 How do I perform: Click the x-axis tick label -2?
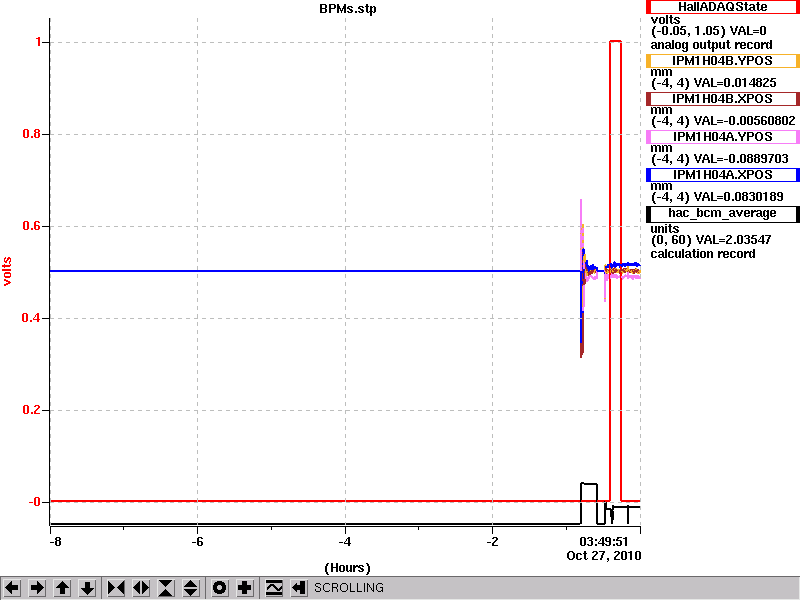[x=492, y=541]
